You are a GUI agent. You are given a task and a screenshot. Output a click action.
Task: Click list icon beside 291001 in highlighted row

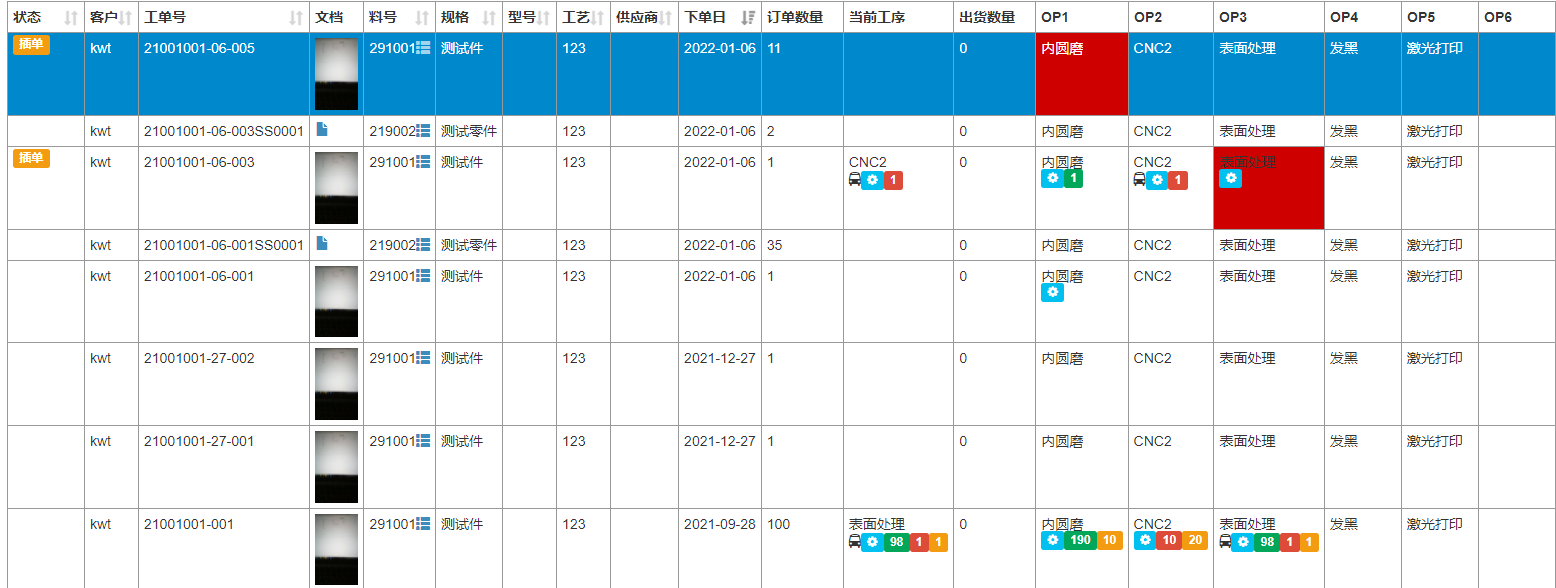[423, 48]
